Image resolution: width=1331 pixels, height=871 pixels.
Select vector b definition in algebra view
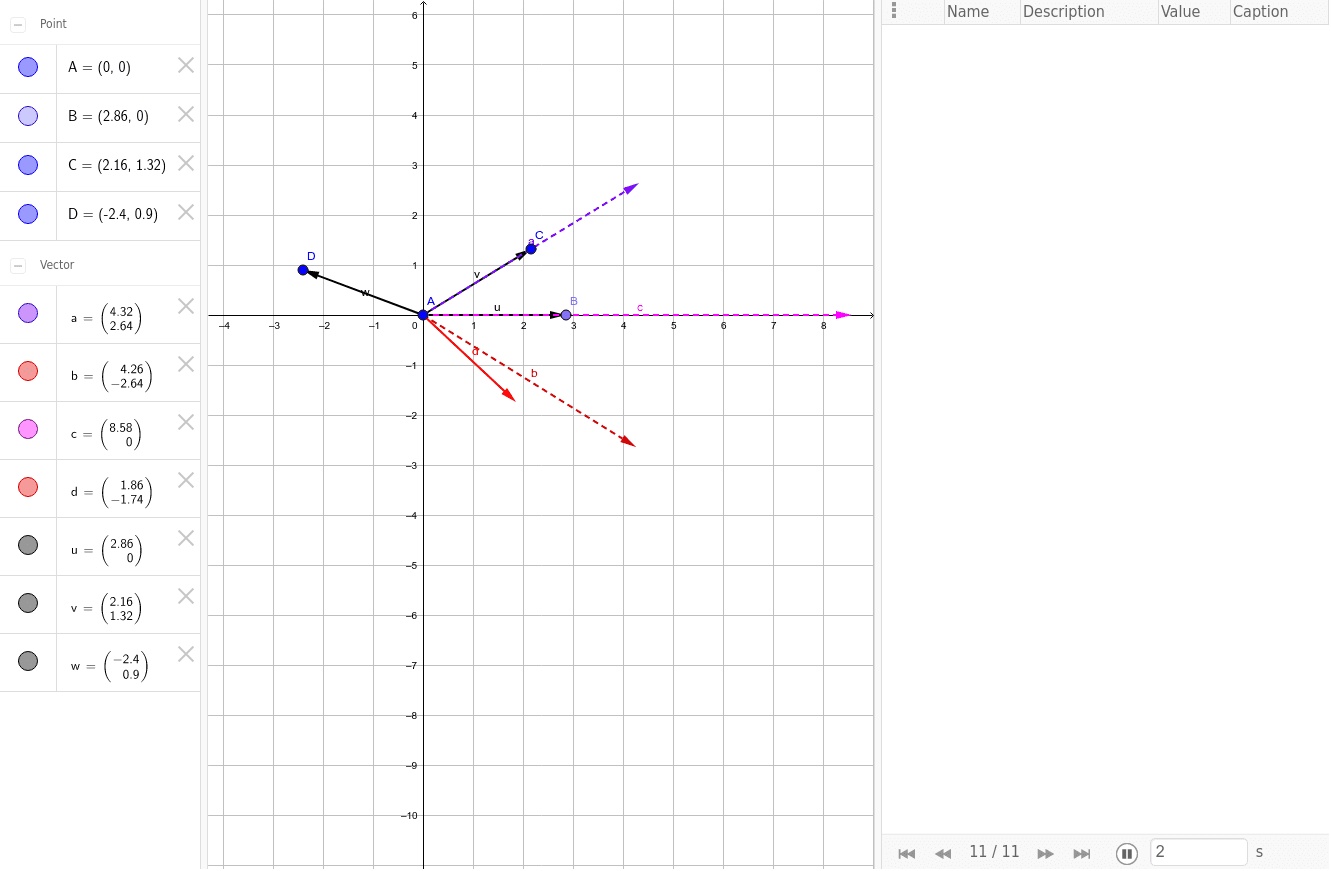point(111,377)
